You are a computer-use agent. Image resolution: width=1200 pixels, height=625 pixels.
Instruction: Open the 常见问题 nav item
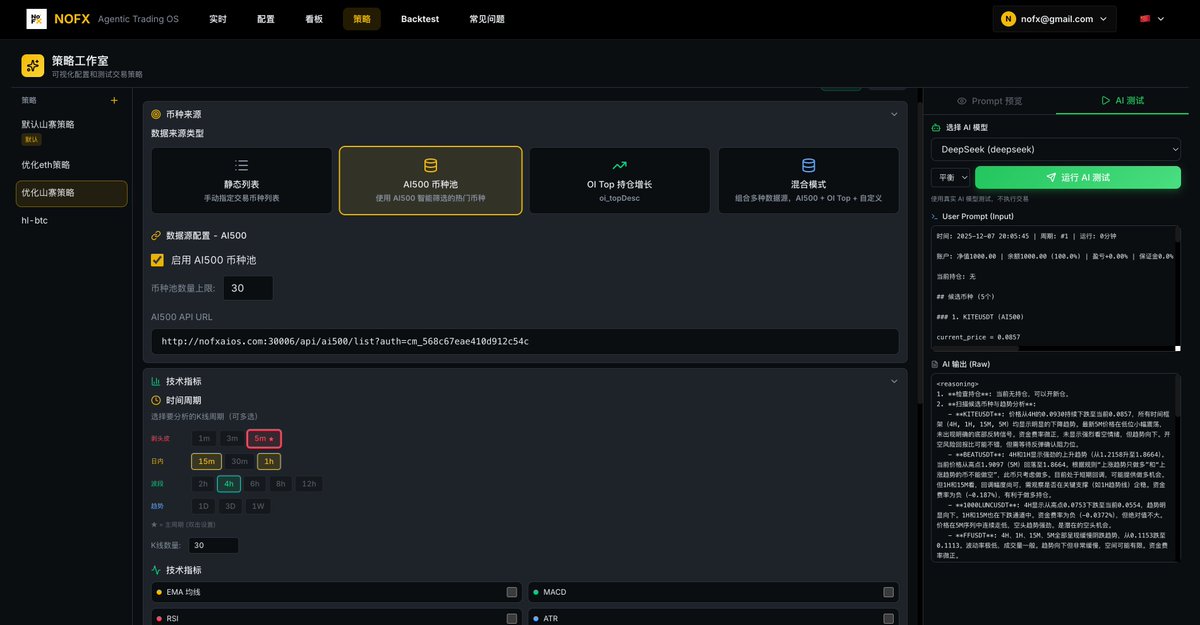click(x=487, y=19)
